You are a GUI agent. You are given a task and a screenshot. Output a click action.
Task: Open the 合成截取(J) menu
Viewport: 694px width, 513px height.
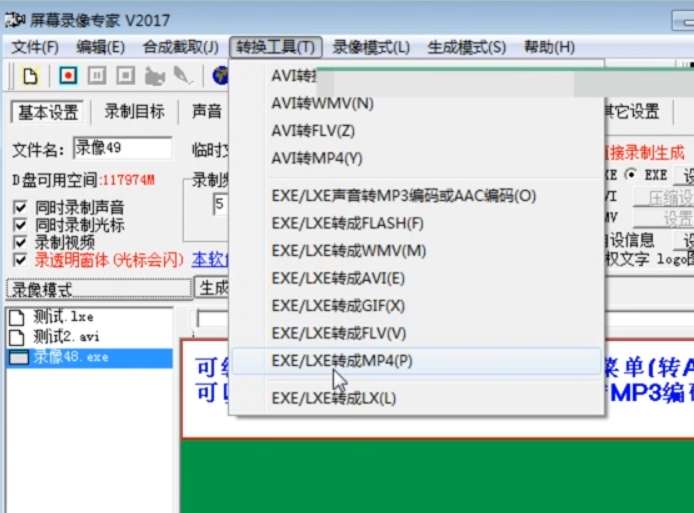click(181, 47)
